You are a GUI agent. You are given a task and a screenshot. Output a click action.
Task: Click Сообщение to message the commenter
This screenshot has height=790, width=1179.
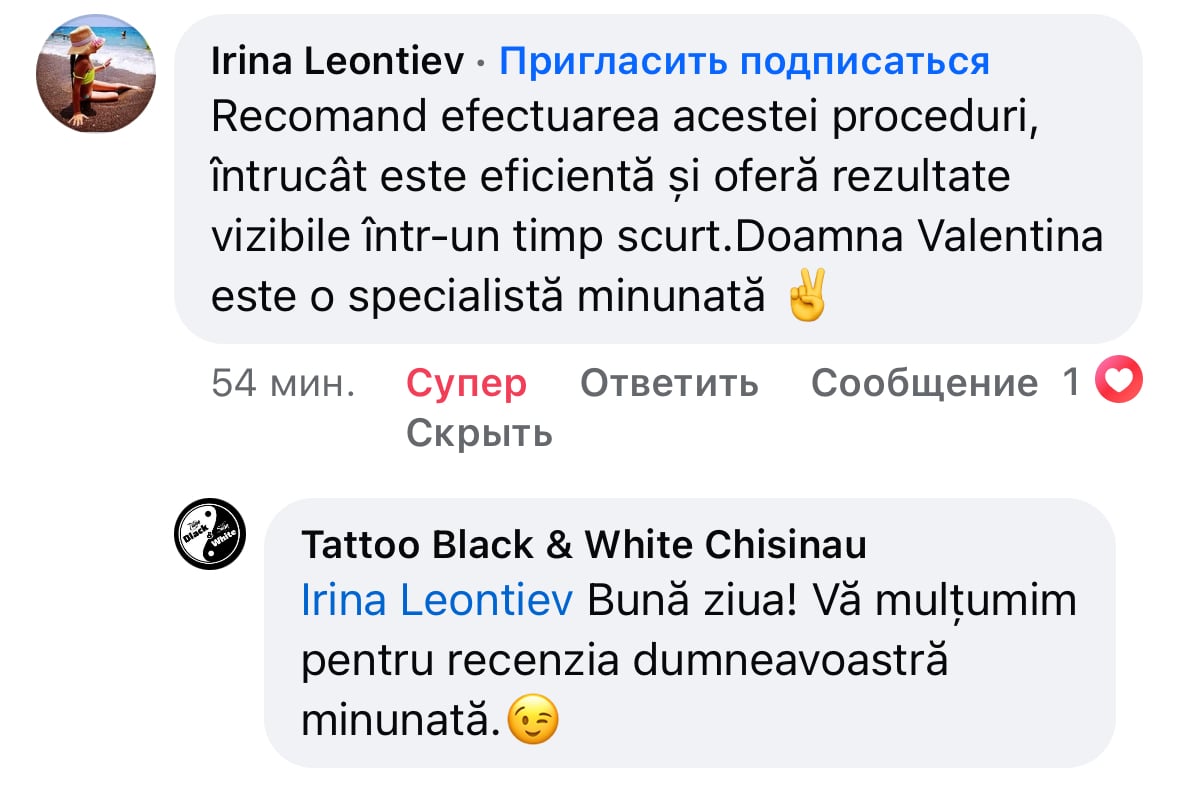pos(924,383)
